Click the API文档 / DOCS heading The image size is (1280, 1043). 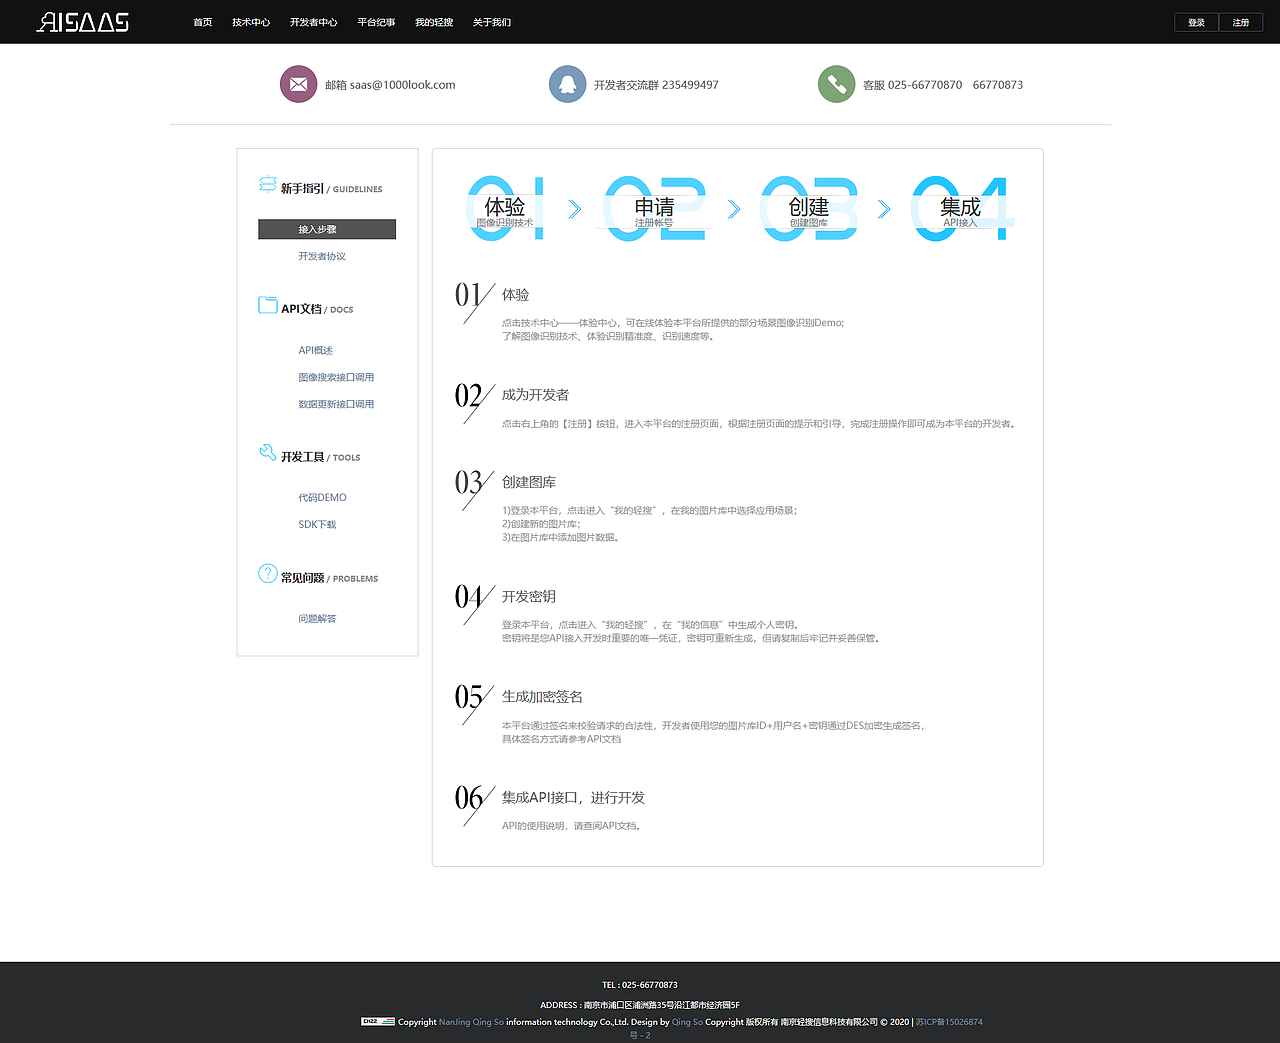[x=317, y=309]
